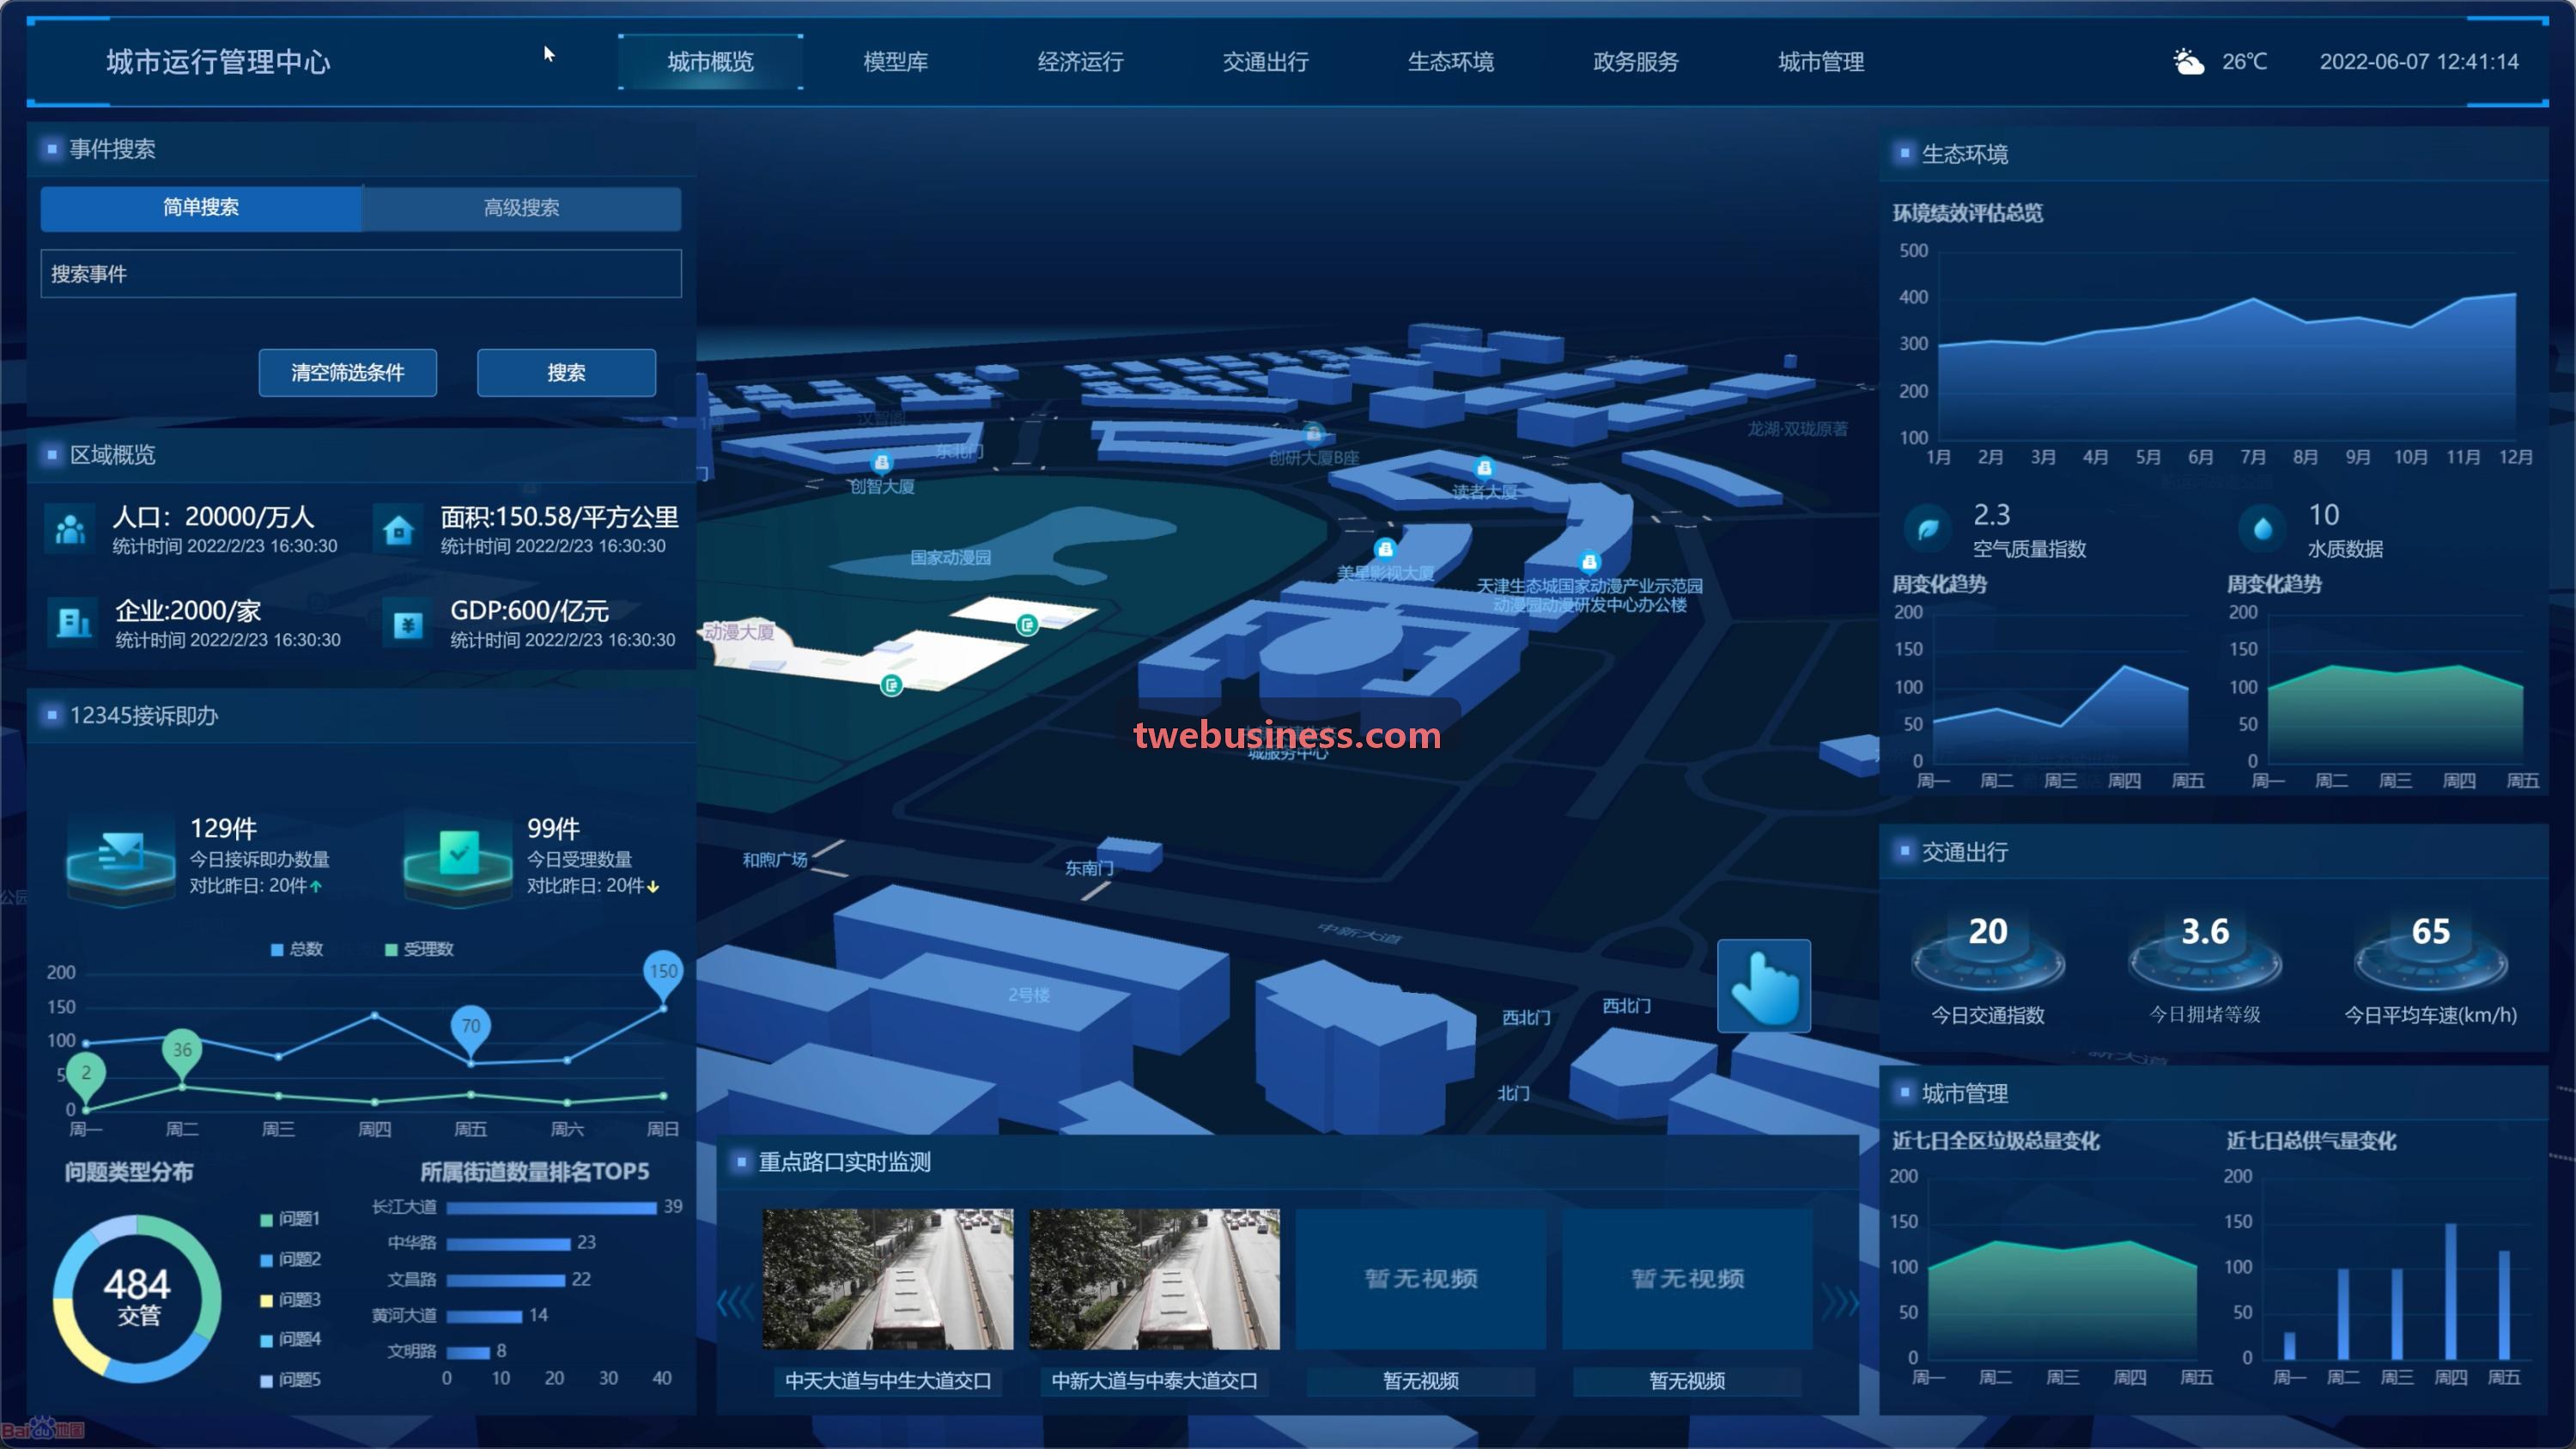
Task: Click the 长江大道 bar in TOP5
Action: point(552,1208)
